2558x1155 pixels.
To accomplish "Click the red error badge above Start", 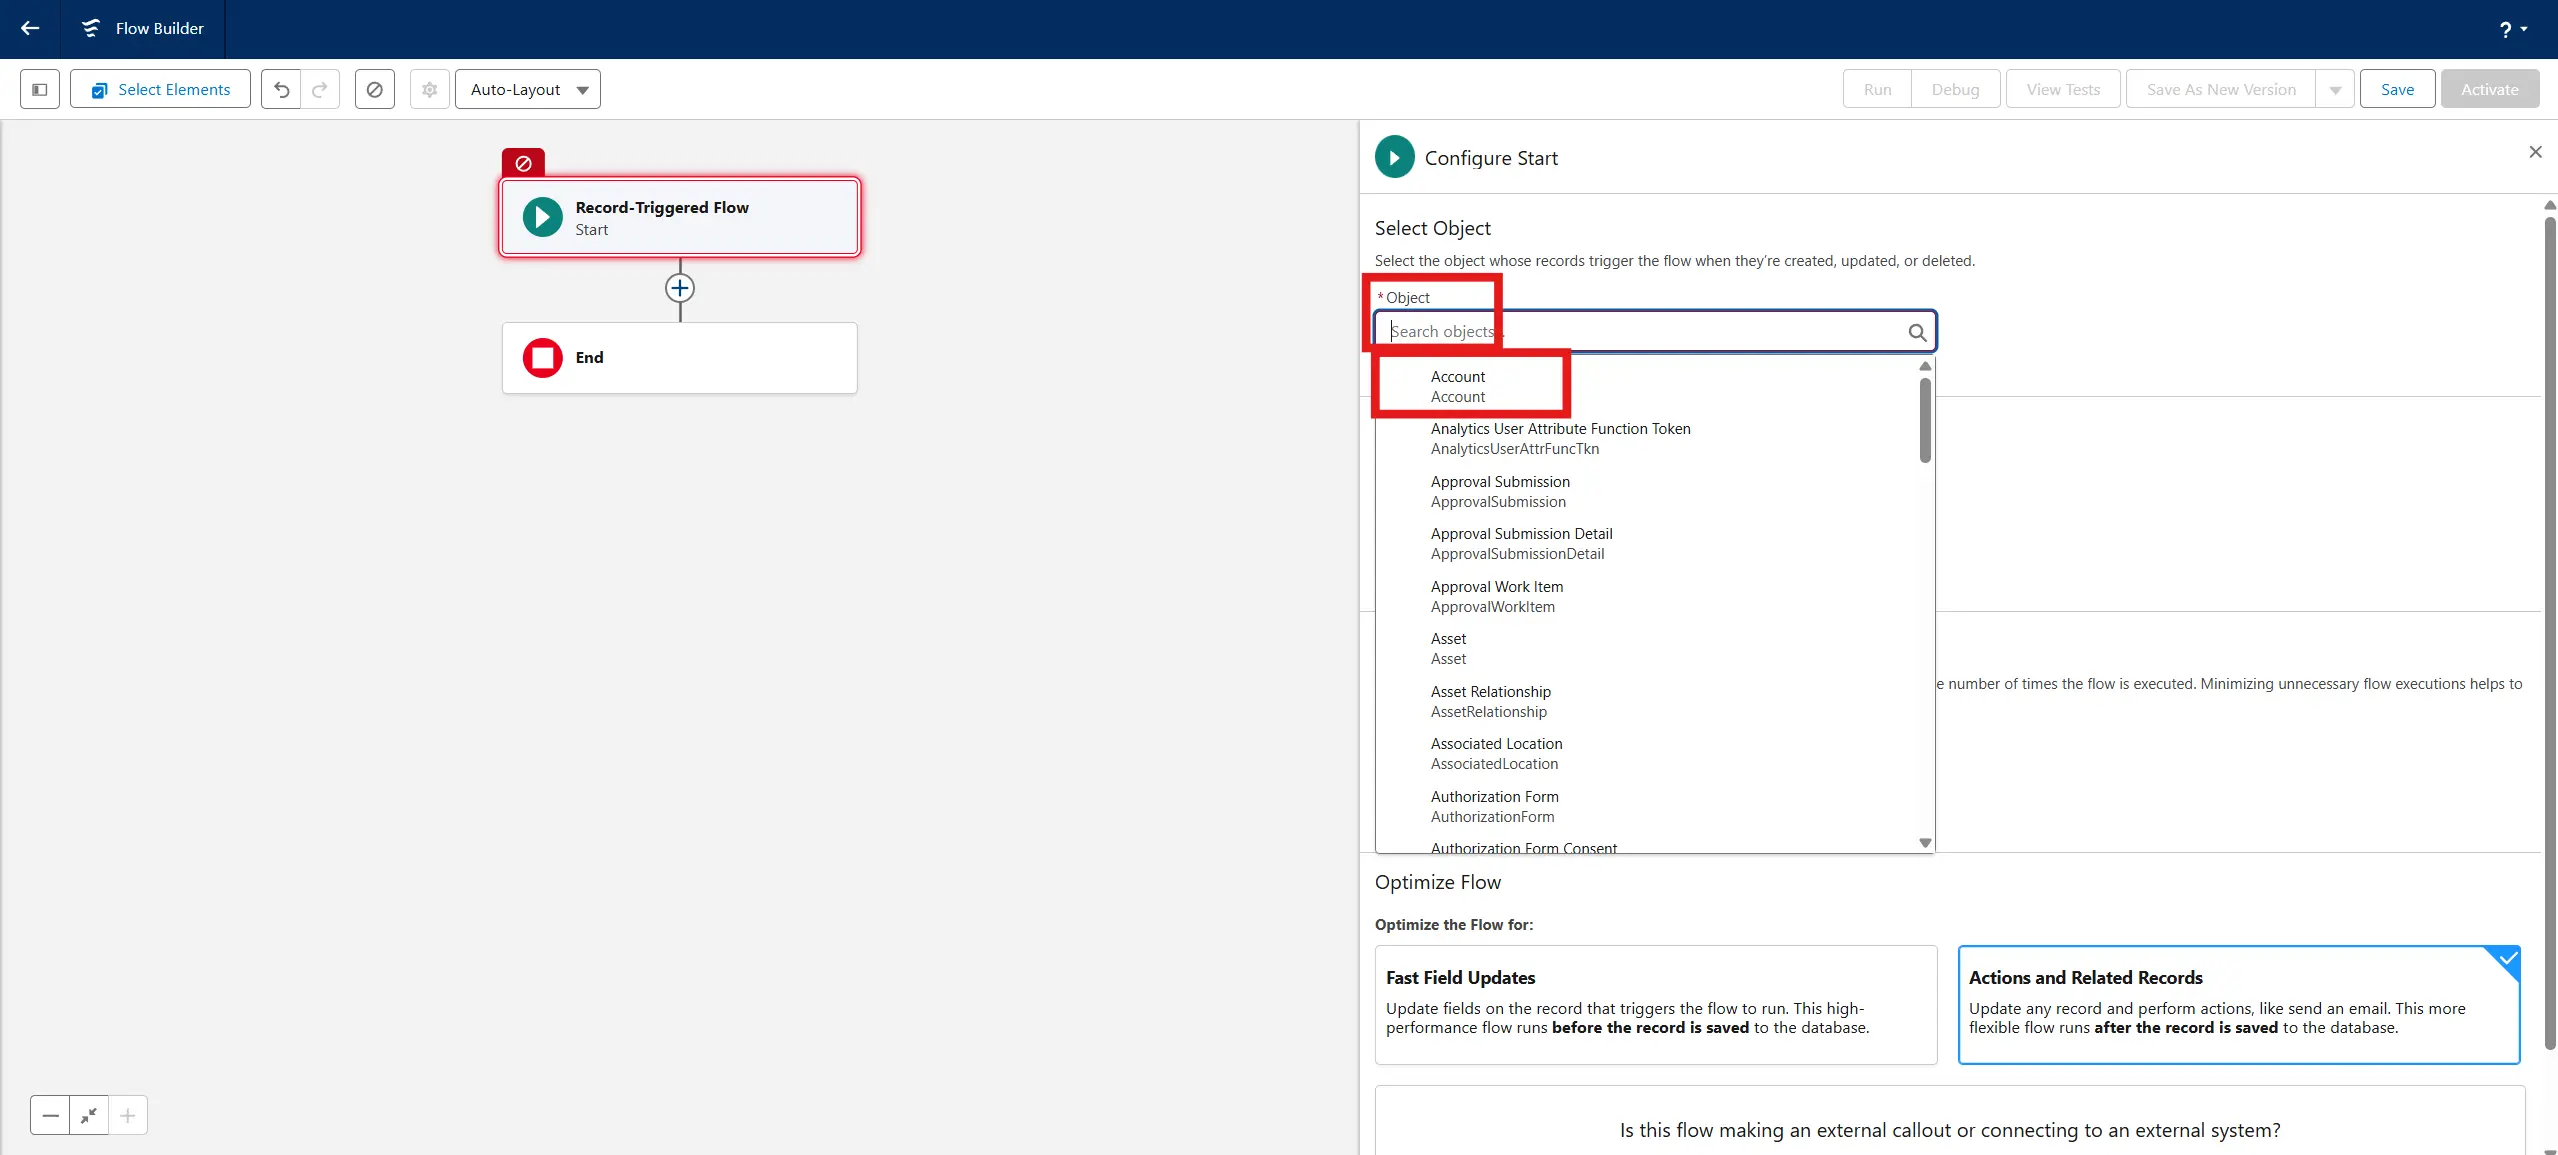I will pos(523,163).
